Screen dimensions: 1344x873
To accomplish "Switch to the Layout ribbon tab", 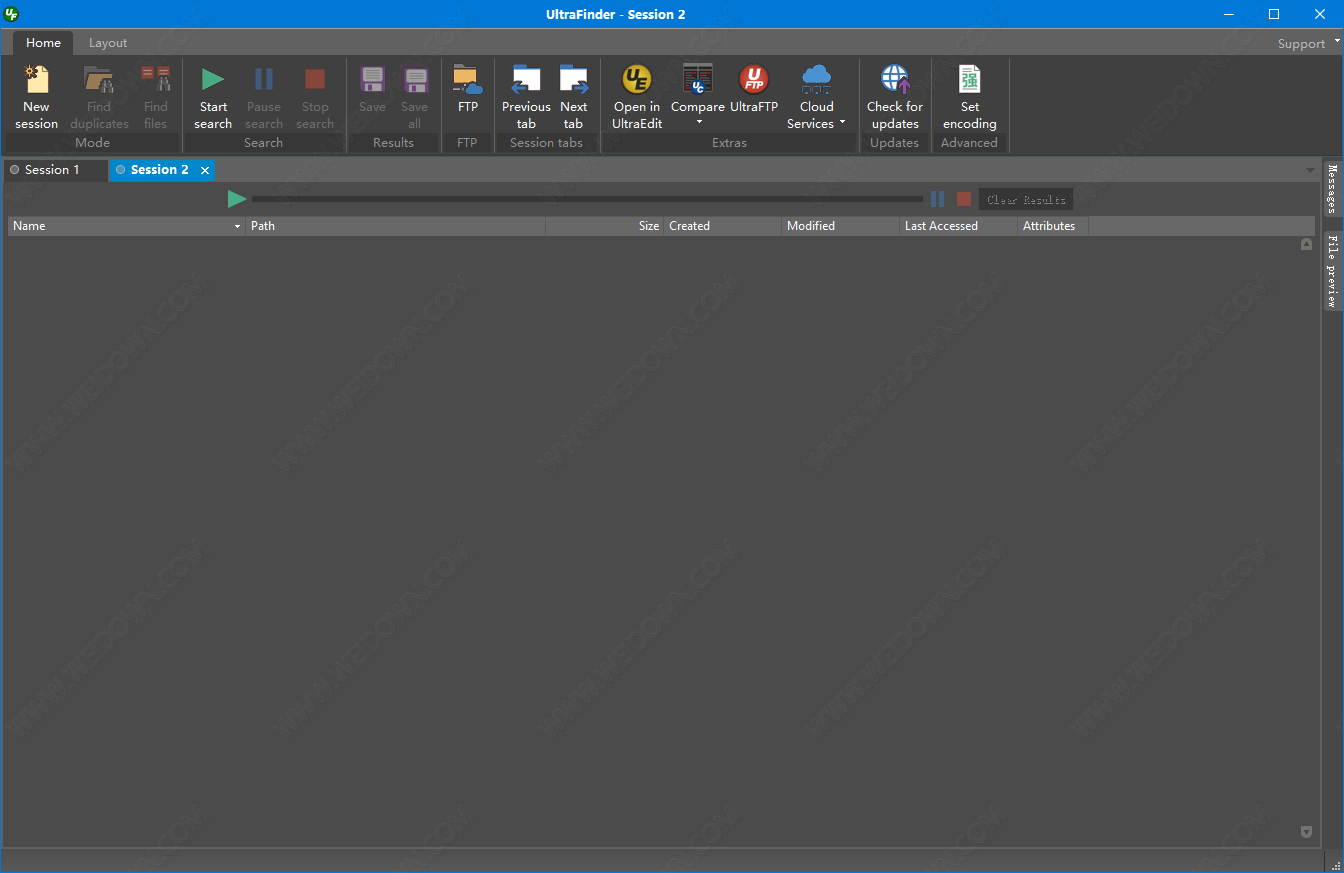I will point(108,43).
